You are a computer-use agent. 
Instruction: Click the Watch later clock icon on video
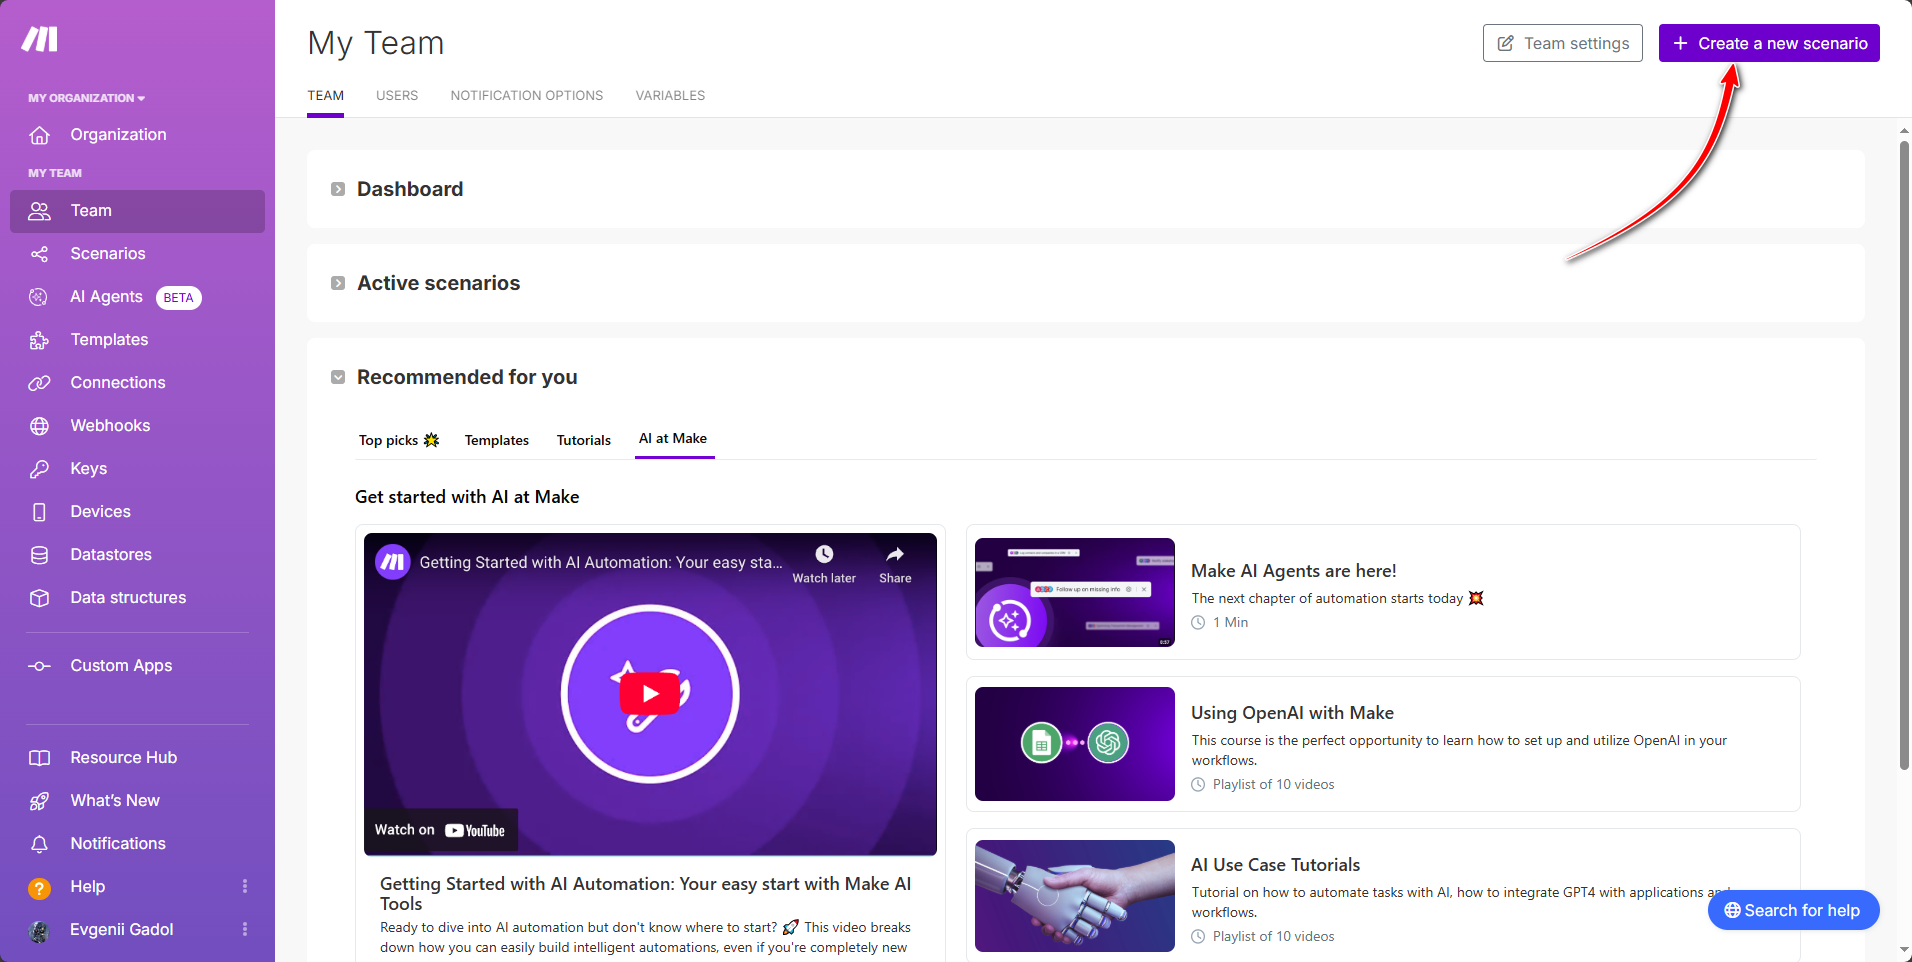pyautogui.click(x=824, y=554)
